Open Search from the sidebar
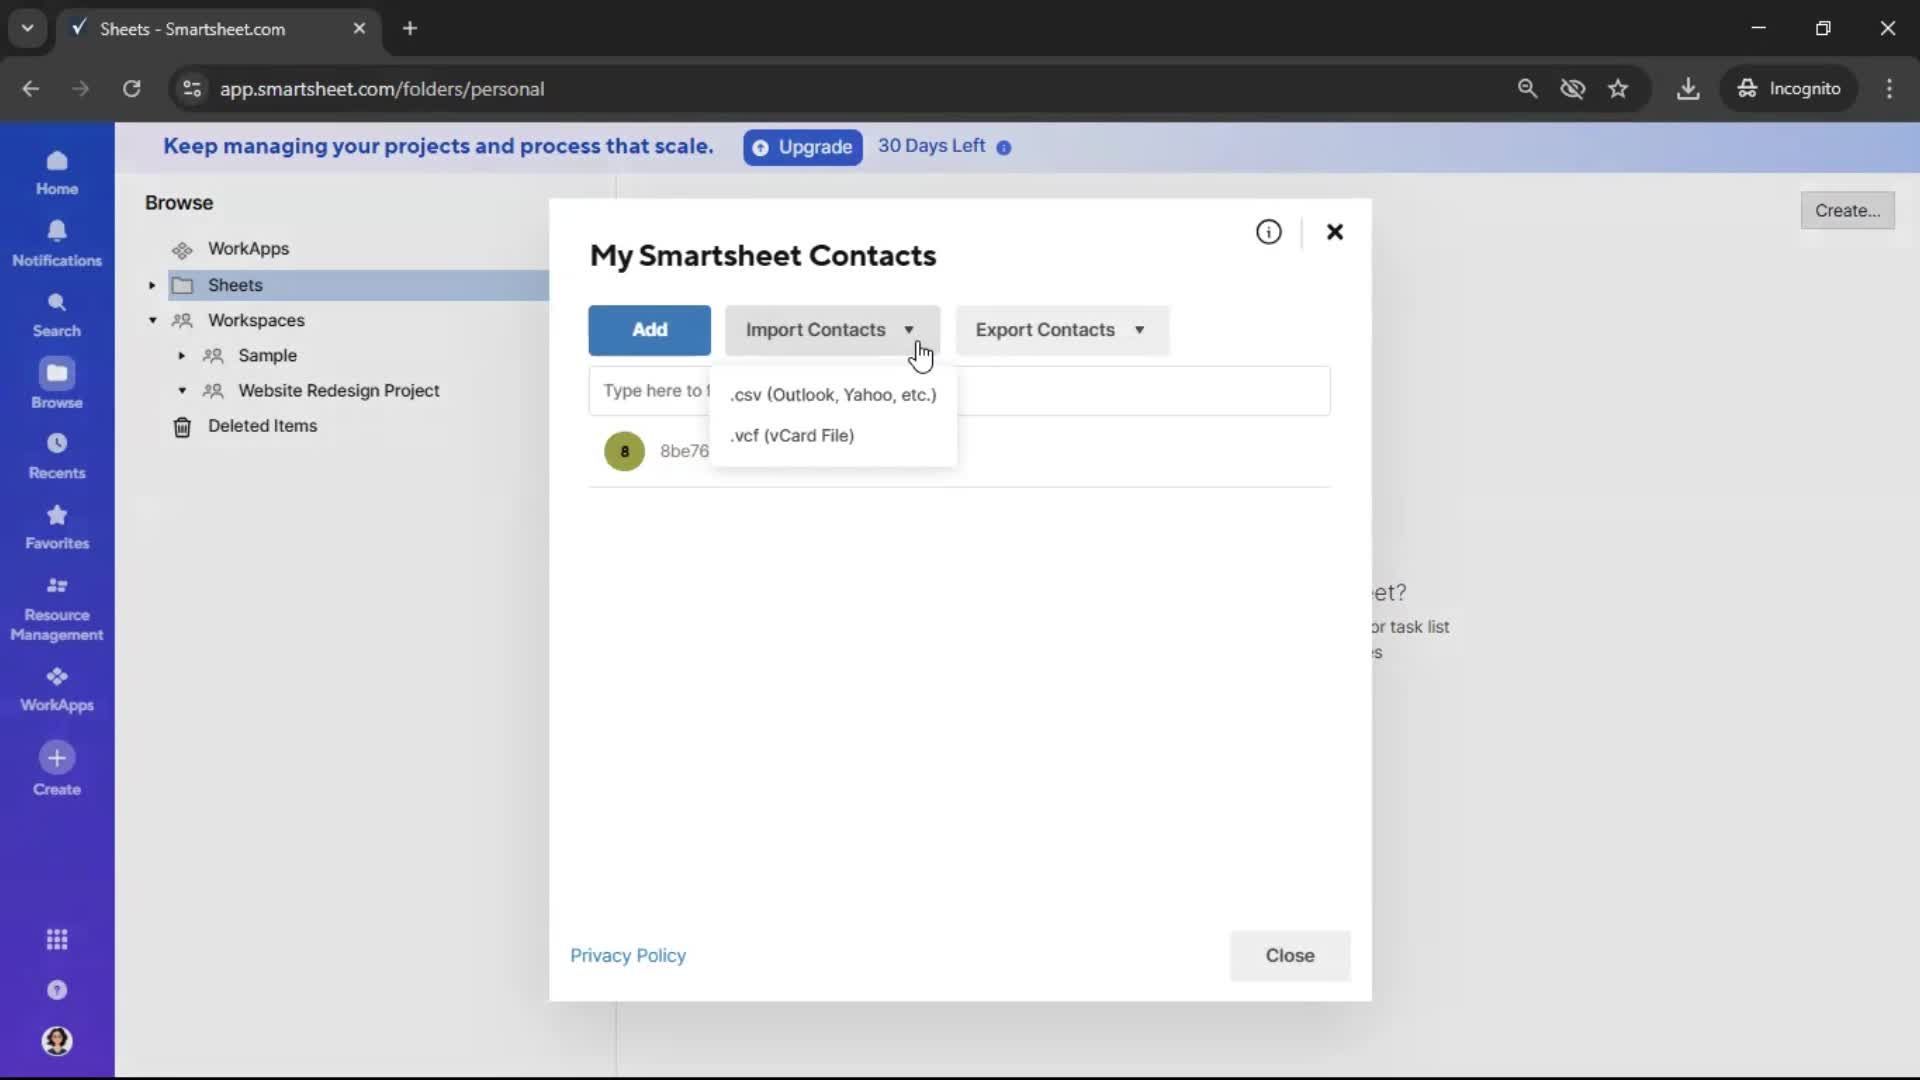 (x=57, y=312)
